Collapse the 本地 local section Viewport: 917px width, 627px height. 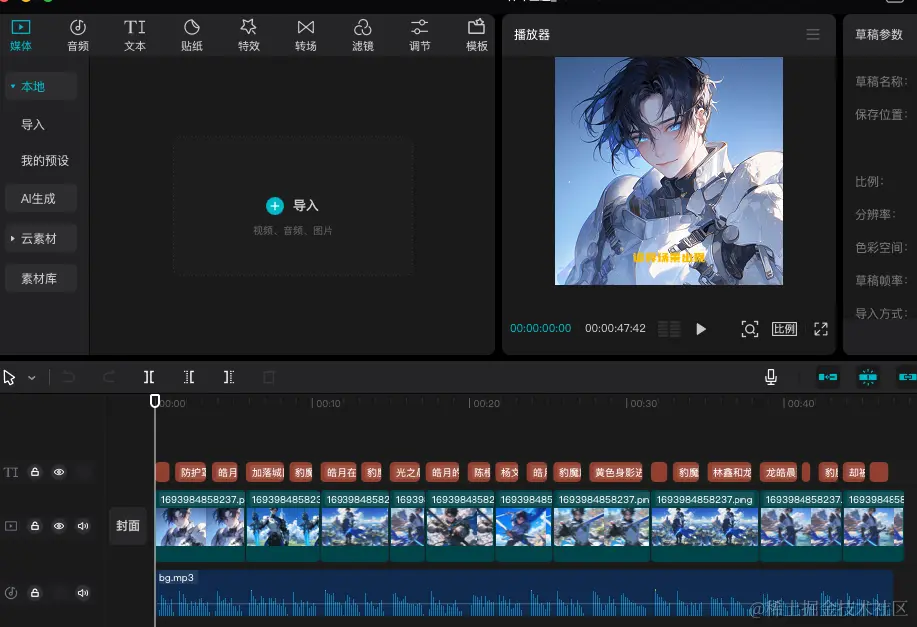tap(41, 87)
